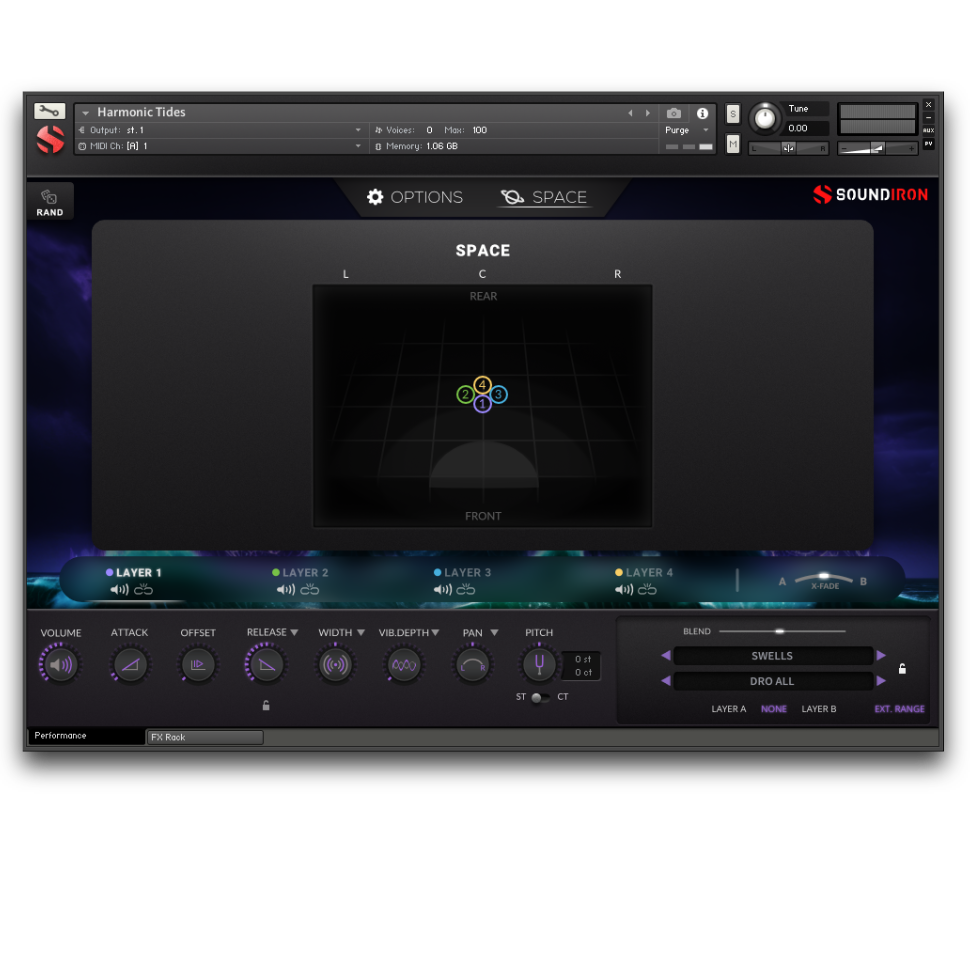The height and width of the screenshot is (970, 970).
Task: Click the header volume slider
Action: 877,148
